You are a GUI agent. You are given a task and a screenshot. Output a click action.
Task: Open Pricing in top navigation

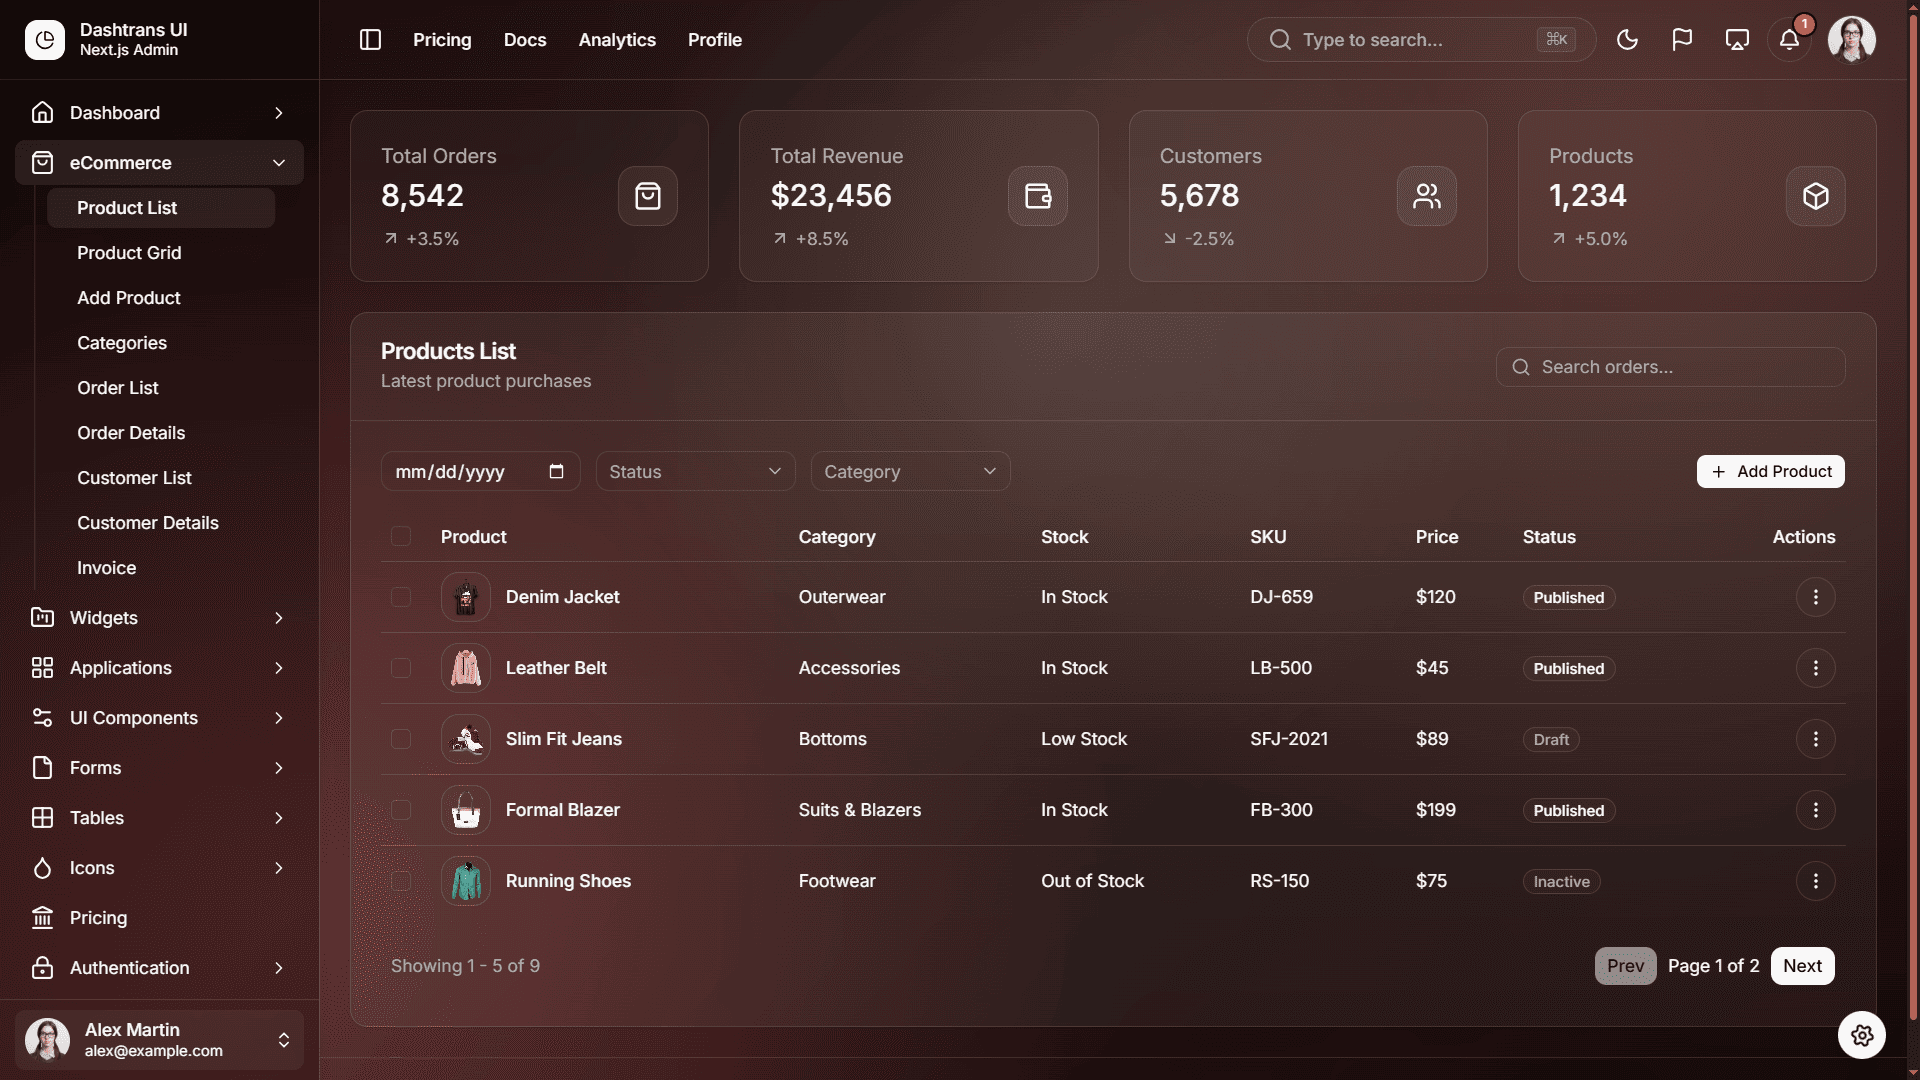tap(442, 40)
